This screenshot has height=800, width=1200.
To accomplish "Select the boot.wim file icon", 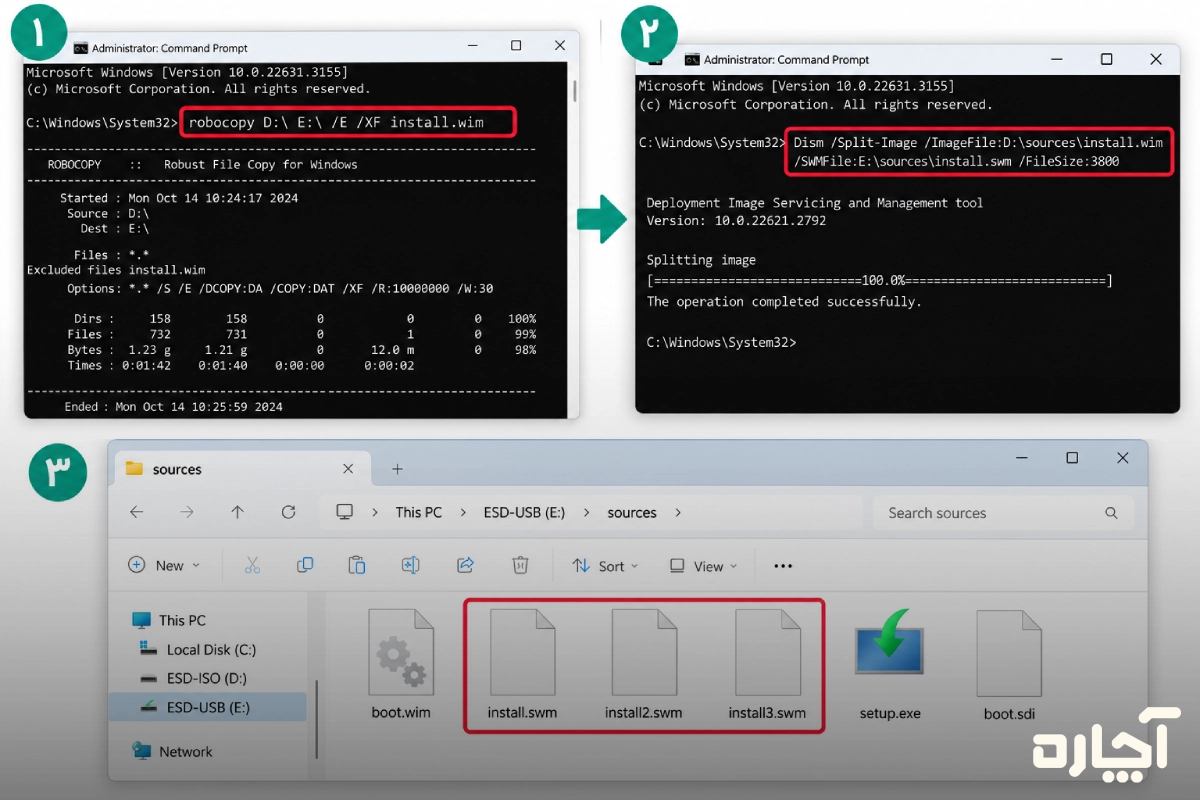I will [x=402, y=652].
